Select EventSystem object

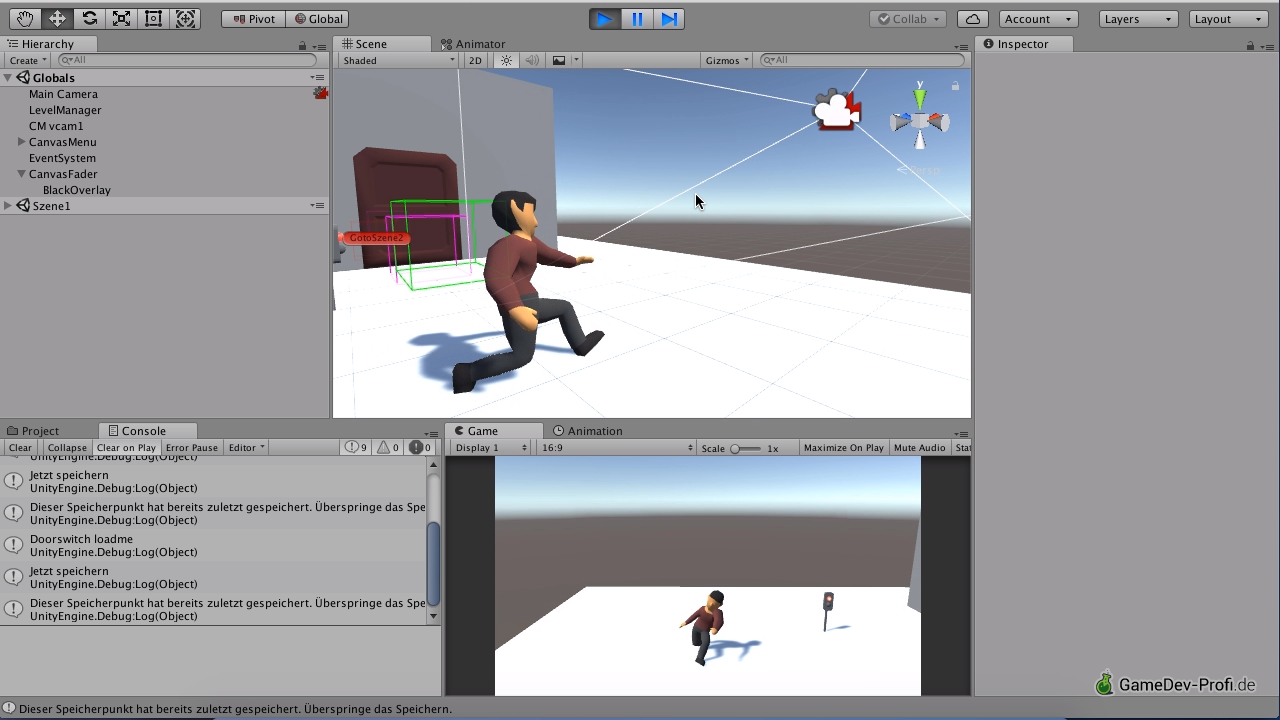[62, 158]
